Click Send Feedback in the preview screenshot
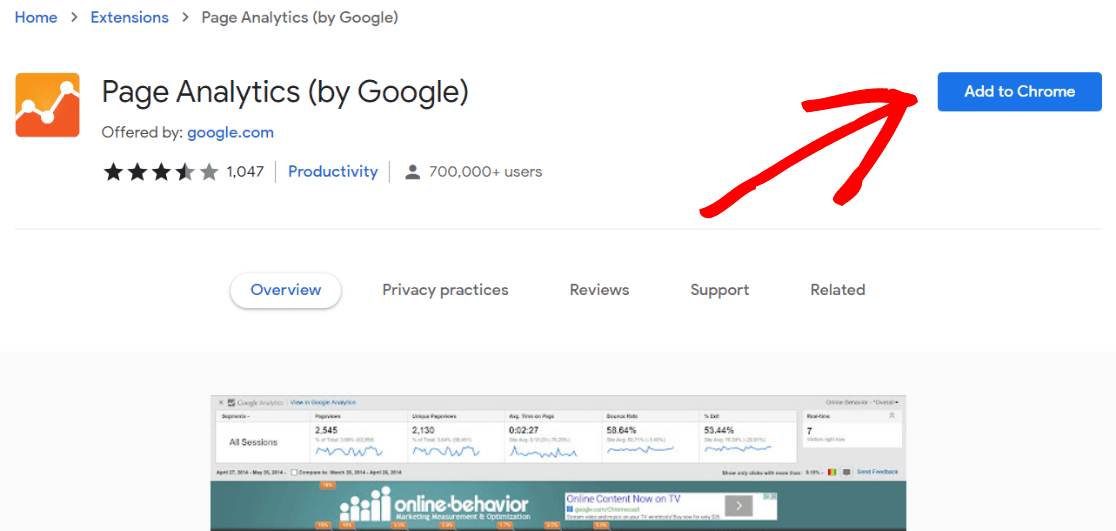The width and height of the screenshot is (1116, 531). (x=878, y=472)
